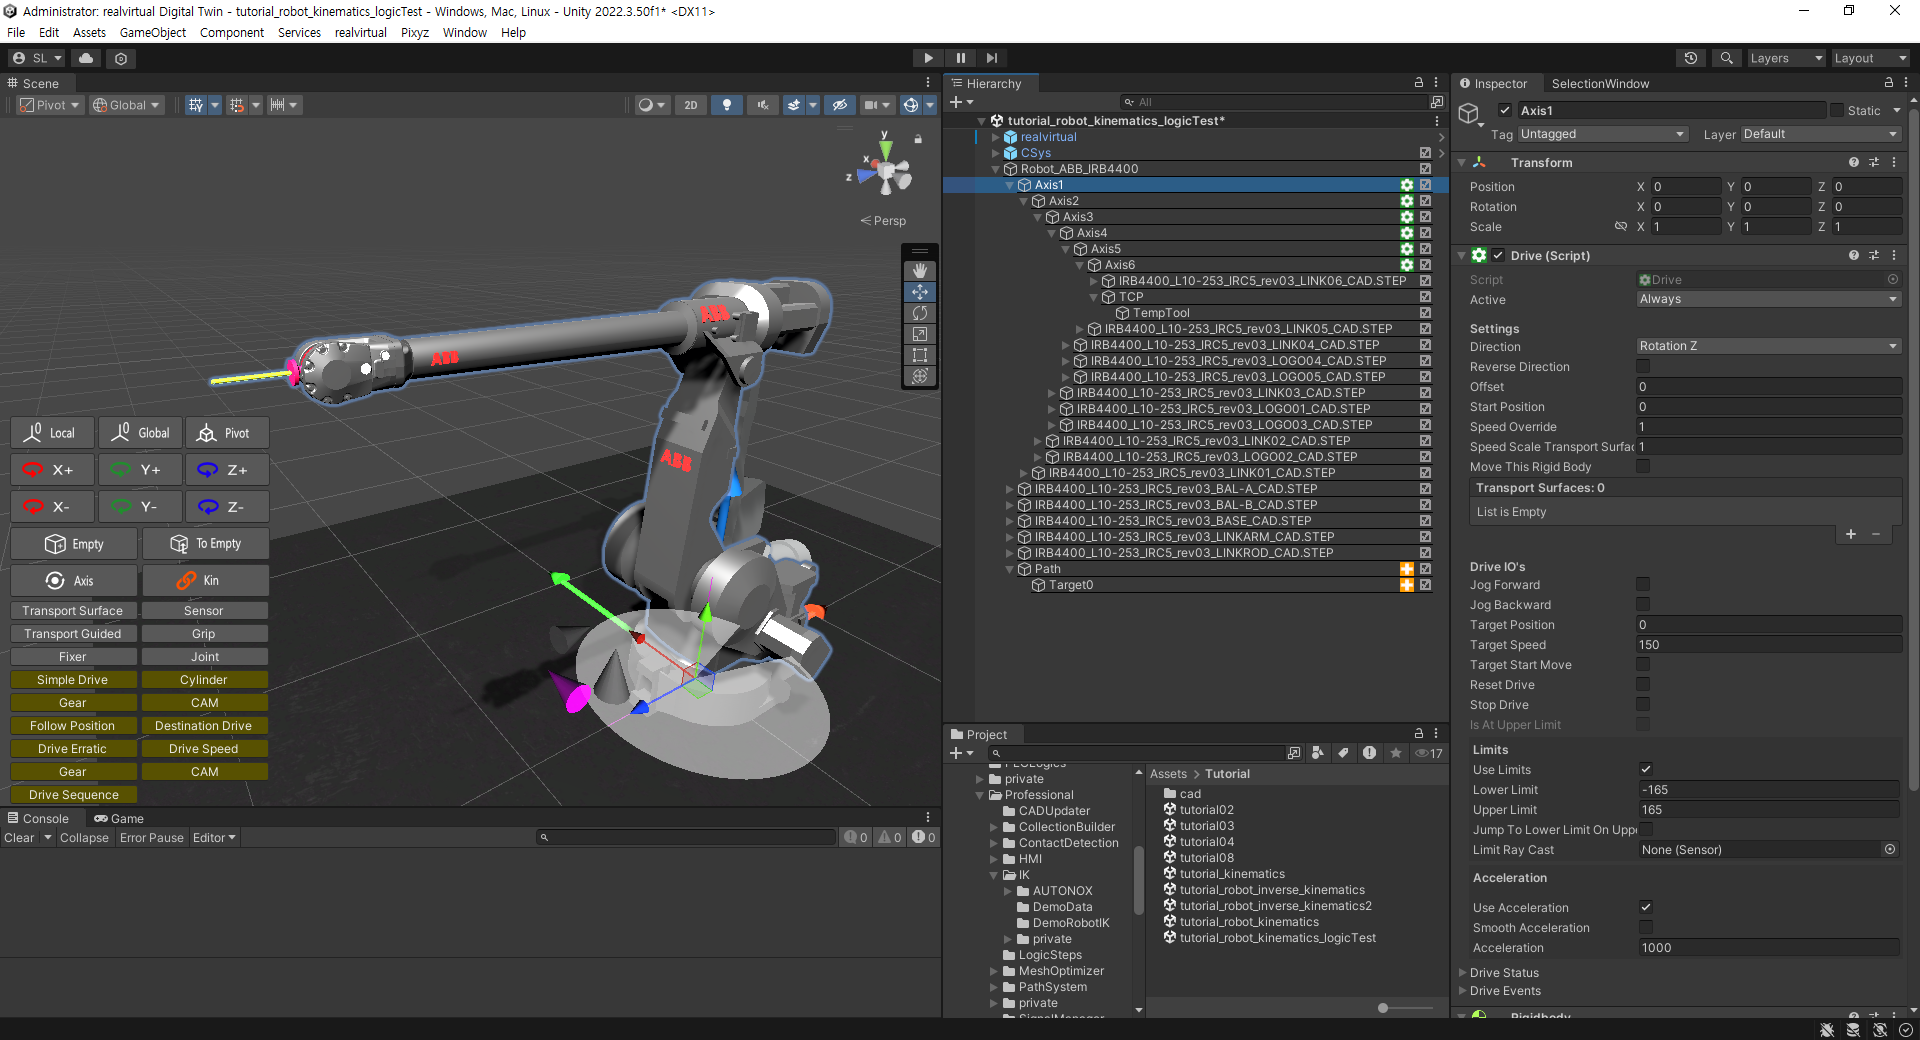This screenshot has width=1920, height=1040.
Task: Toggle the Use Limits checkbox
Action: click(1646, 769)
